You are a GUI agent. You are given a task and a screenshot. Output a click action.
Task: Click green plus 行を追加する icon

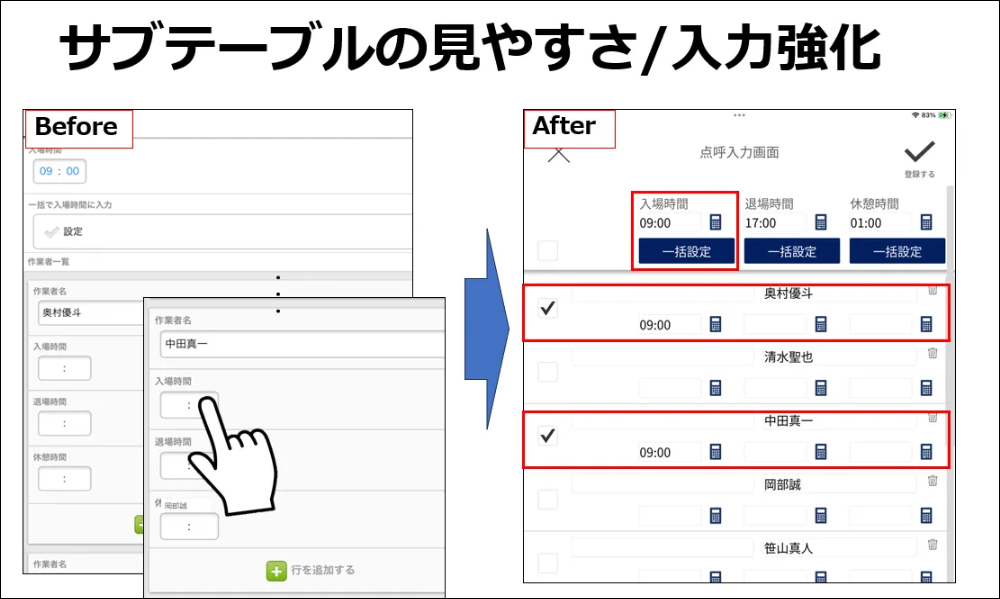click(x=276, y=571)
